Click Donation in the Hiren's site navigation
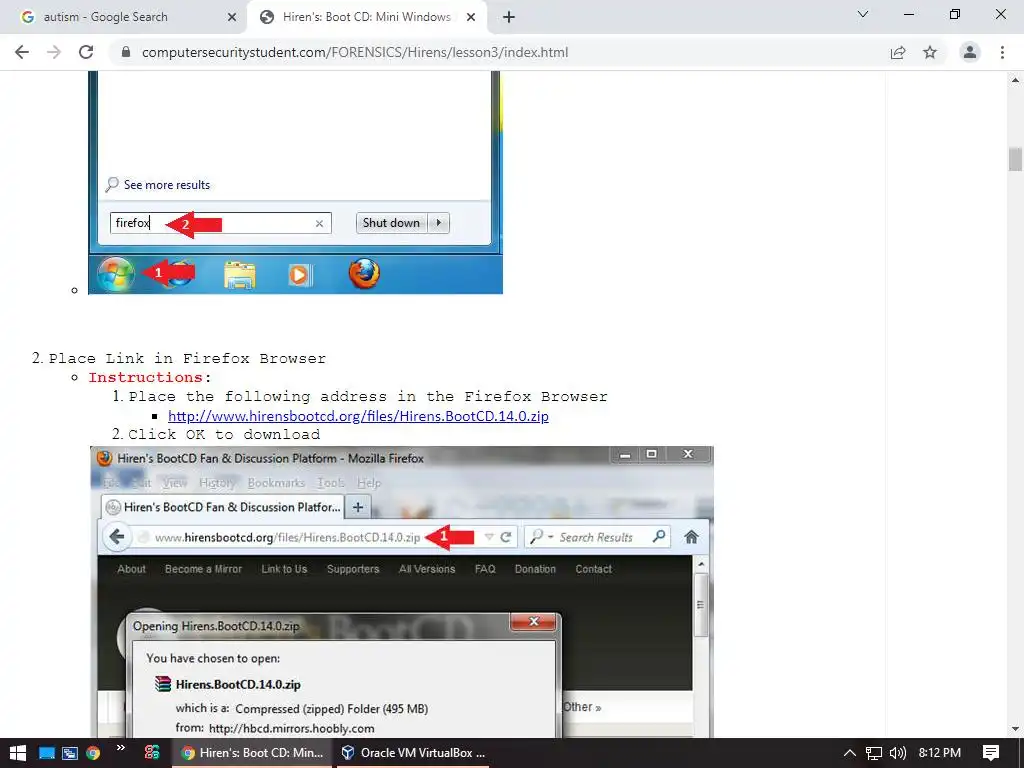 535,569
